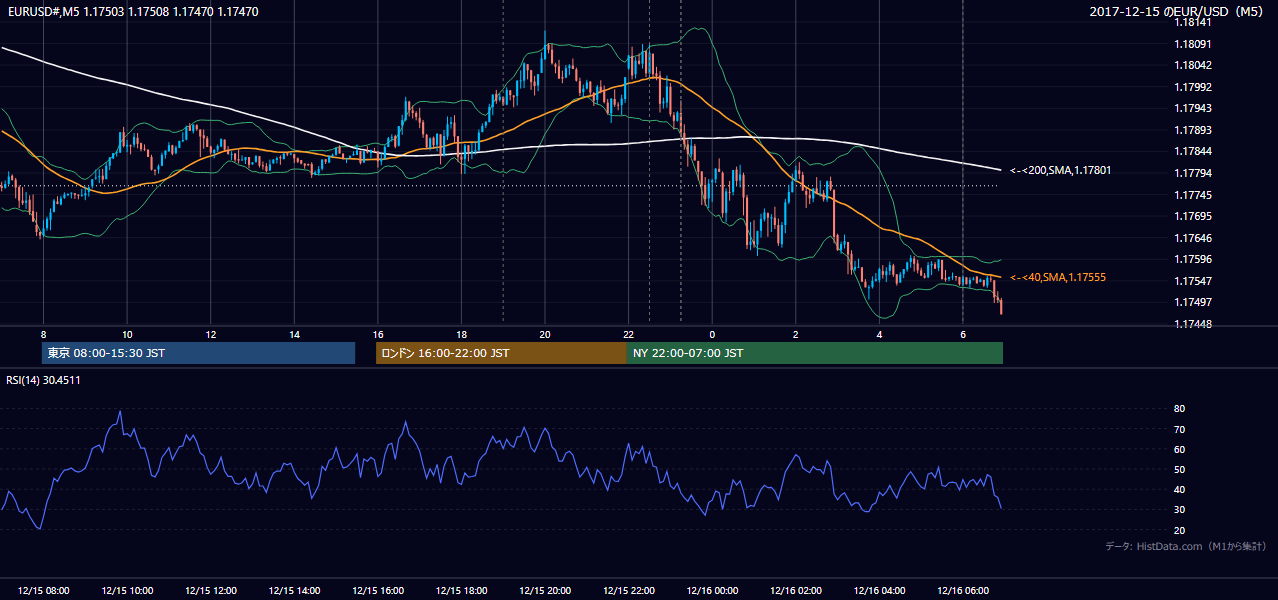
Task: Click hour tick 20 below the price chart
Action: 545,334
